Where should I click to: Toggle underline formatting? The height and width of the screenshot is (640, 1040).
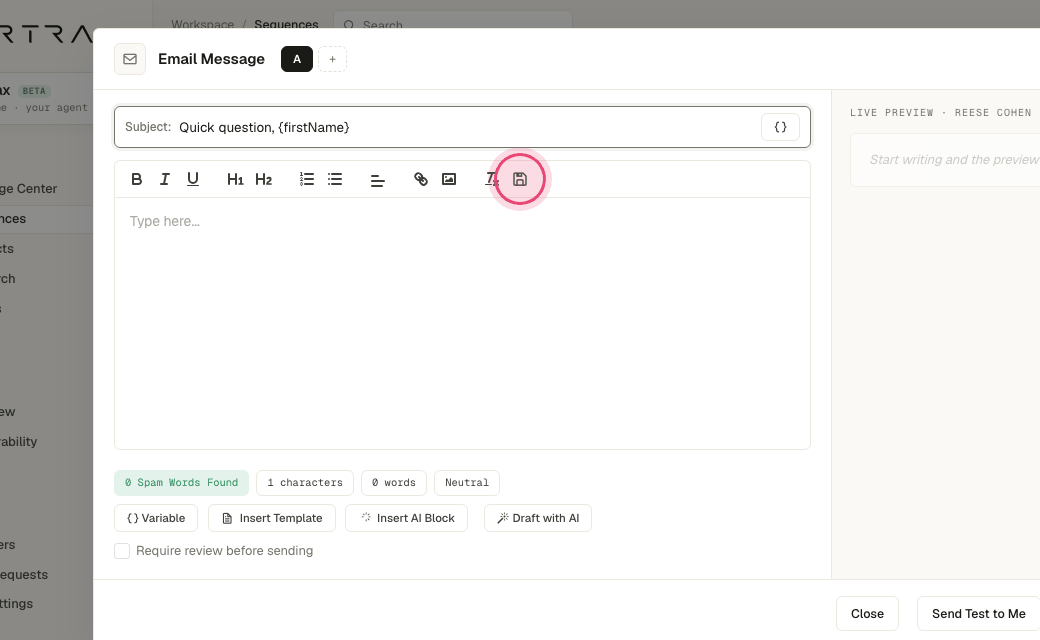(x=192, y=179)
